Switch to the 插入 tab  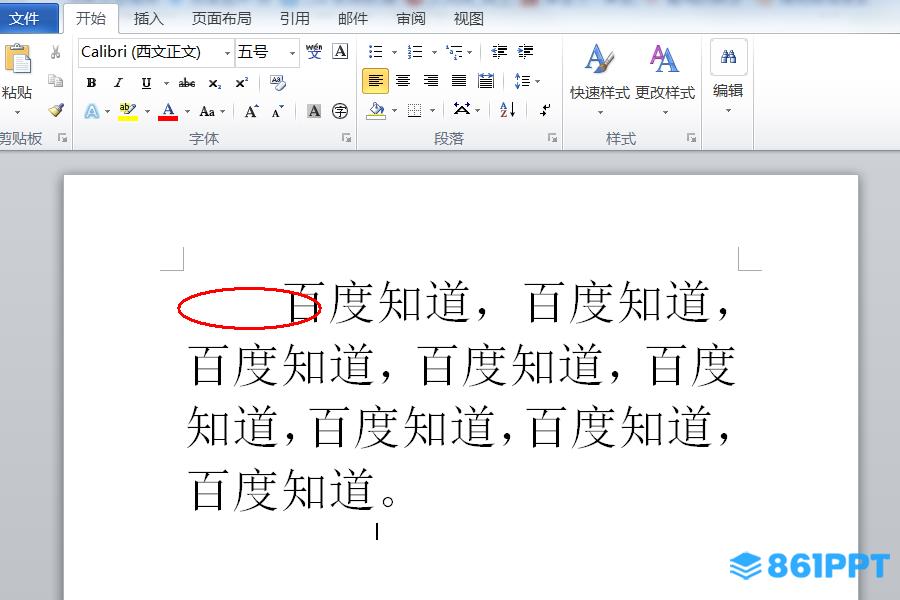pos(149,19)
